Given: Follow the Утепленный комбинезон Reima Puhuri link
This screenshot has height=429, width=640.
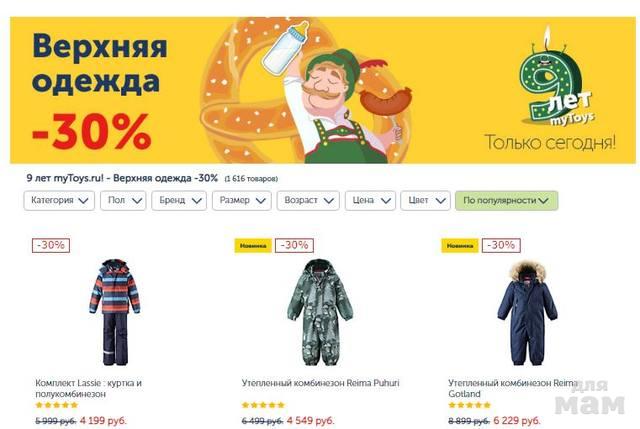Looking at the screenshot, I should (x=320, y=383).
